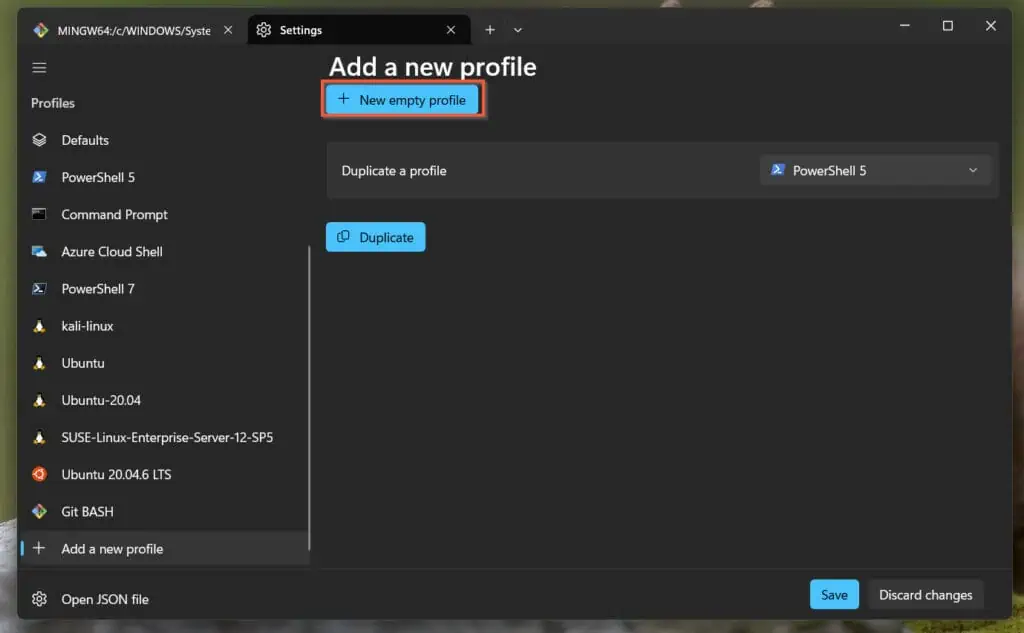1024x633 pixels.
Task: Click the Git BASH diamond icon in sidebar
Action: pyautogui.click(x=39, y=511)
